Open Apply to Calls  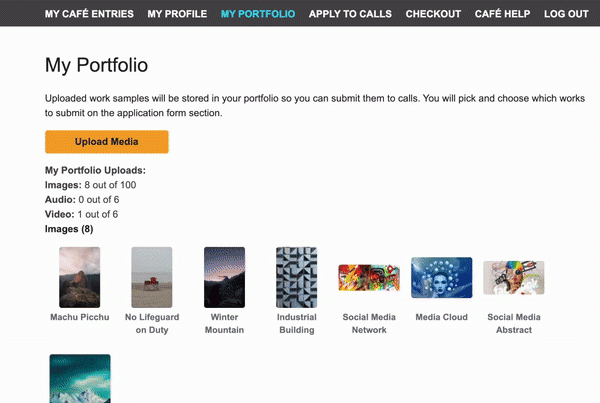coord(350,14)
